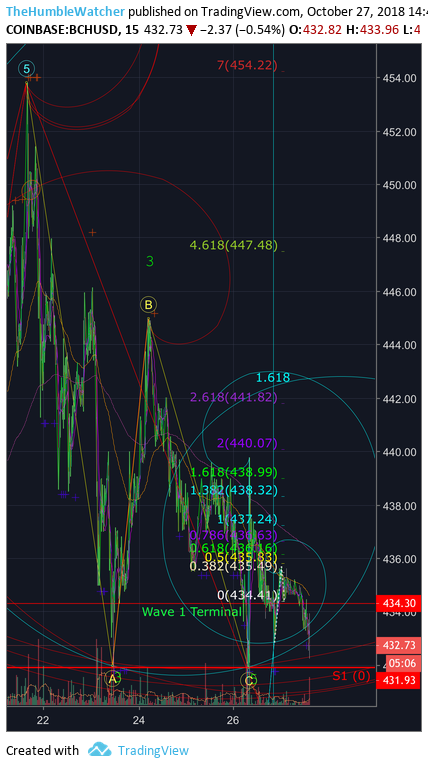This screenshot has width=428, height=768.
Task: Click the 431.93 red price tag
Action: (x=398, y=680)
